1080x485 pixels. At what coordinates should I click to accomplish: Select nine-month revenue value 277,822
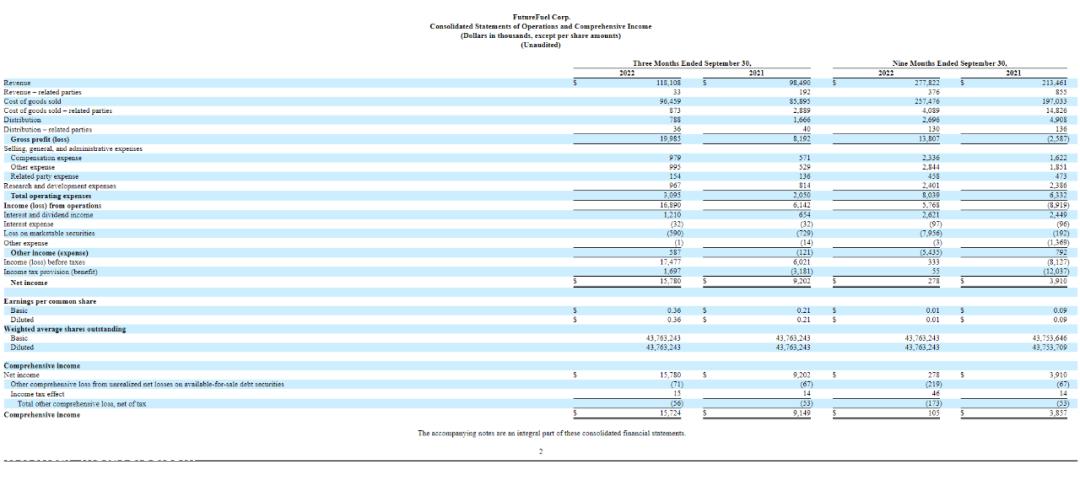928,82
